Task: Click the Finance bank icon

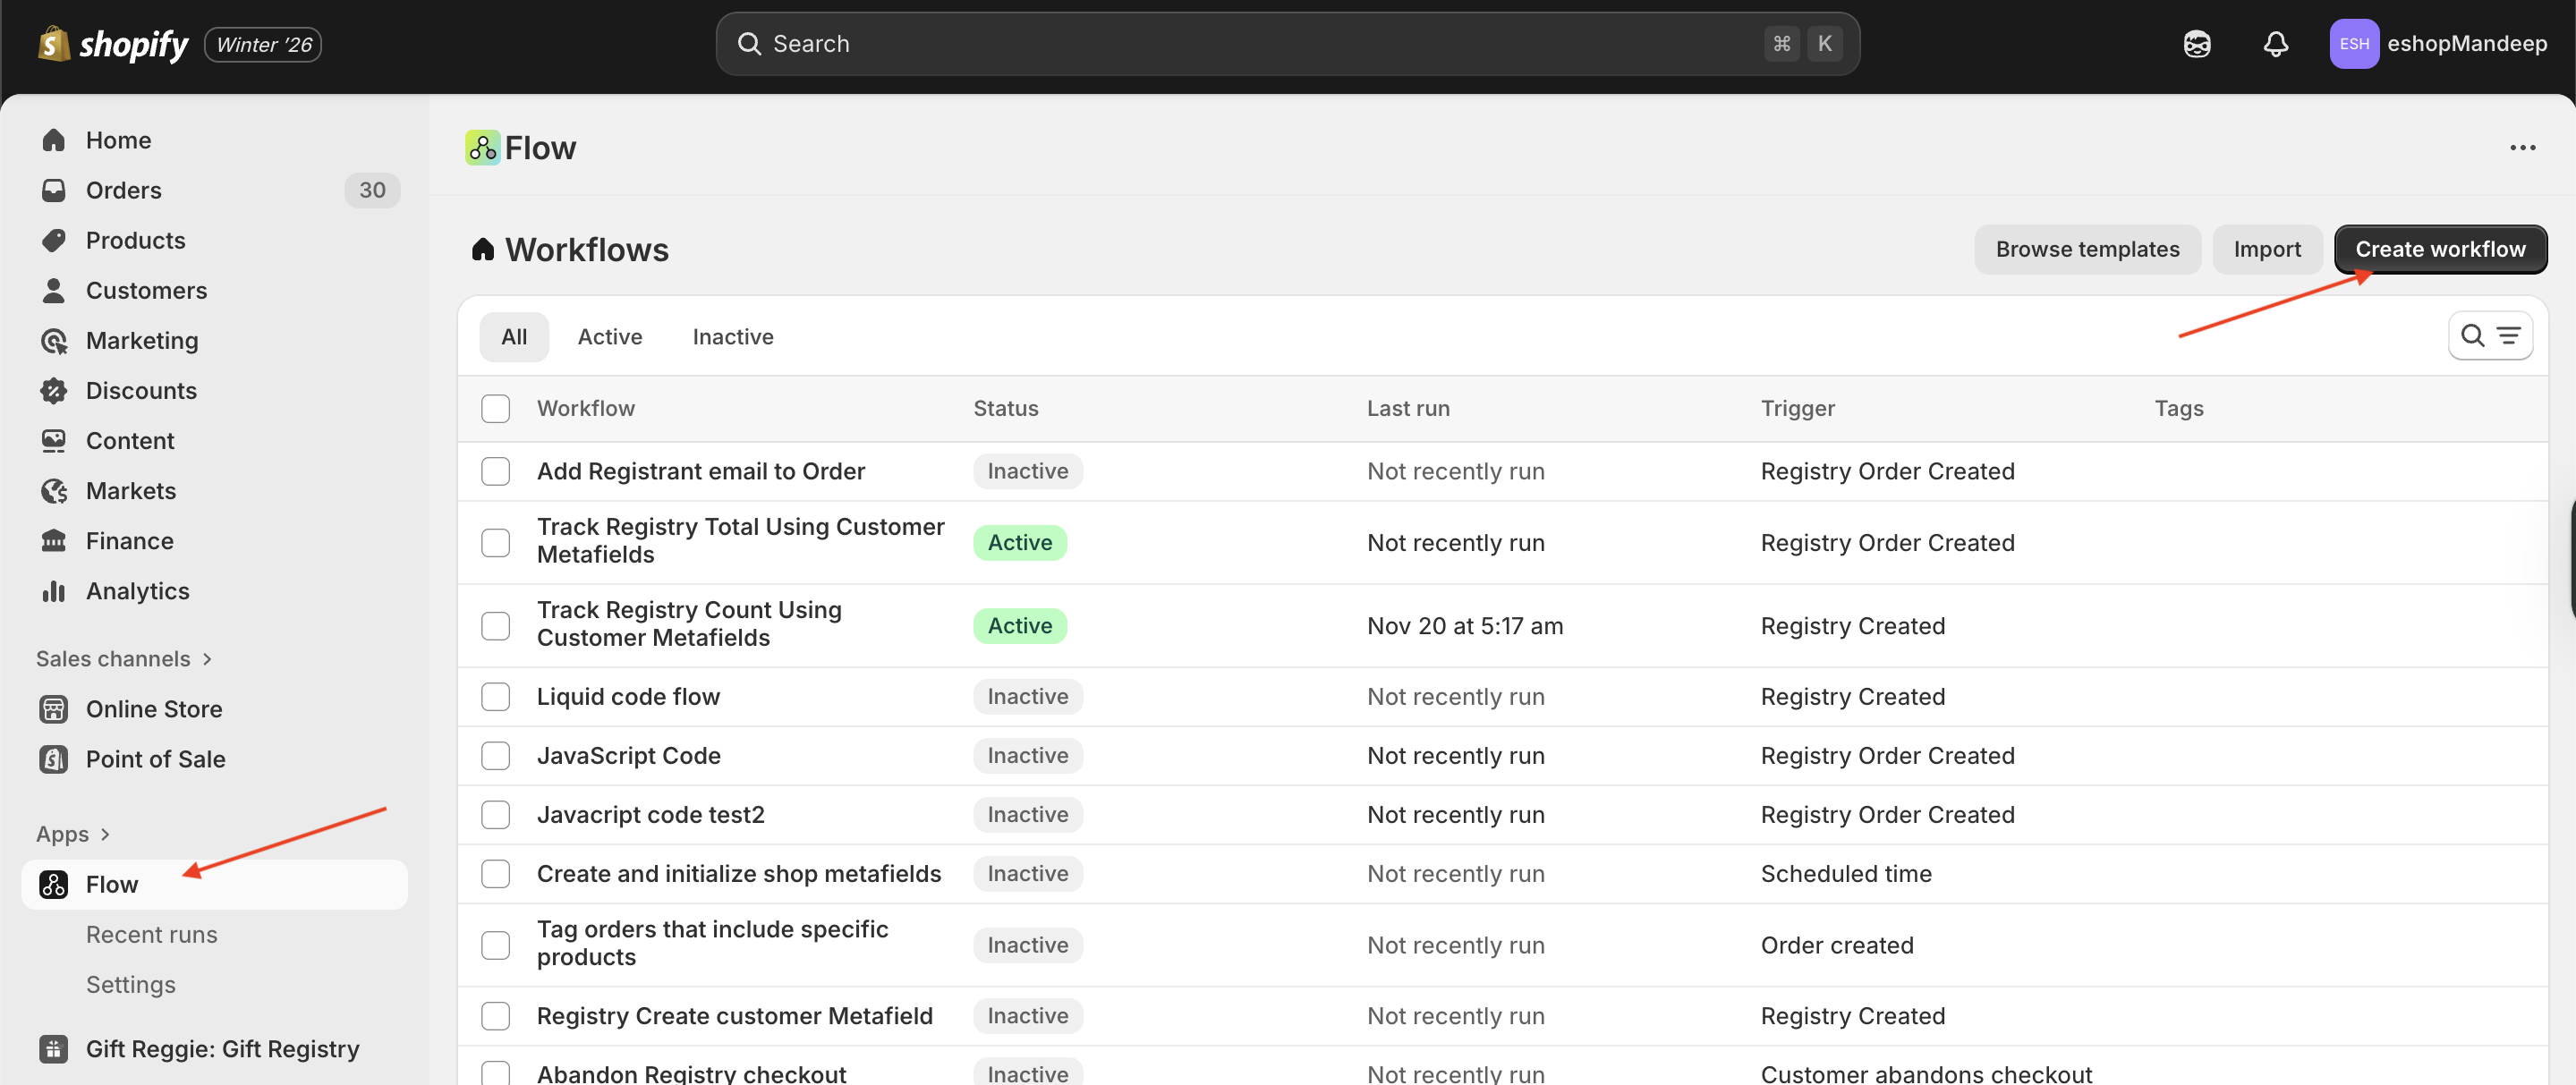Action: point(54,541)
